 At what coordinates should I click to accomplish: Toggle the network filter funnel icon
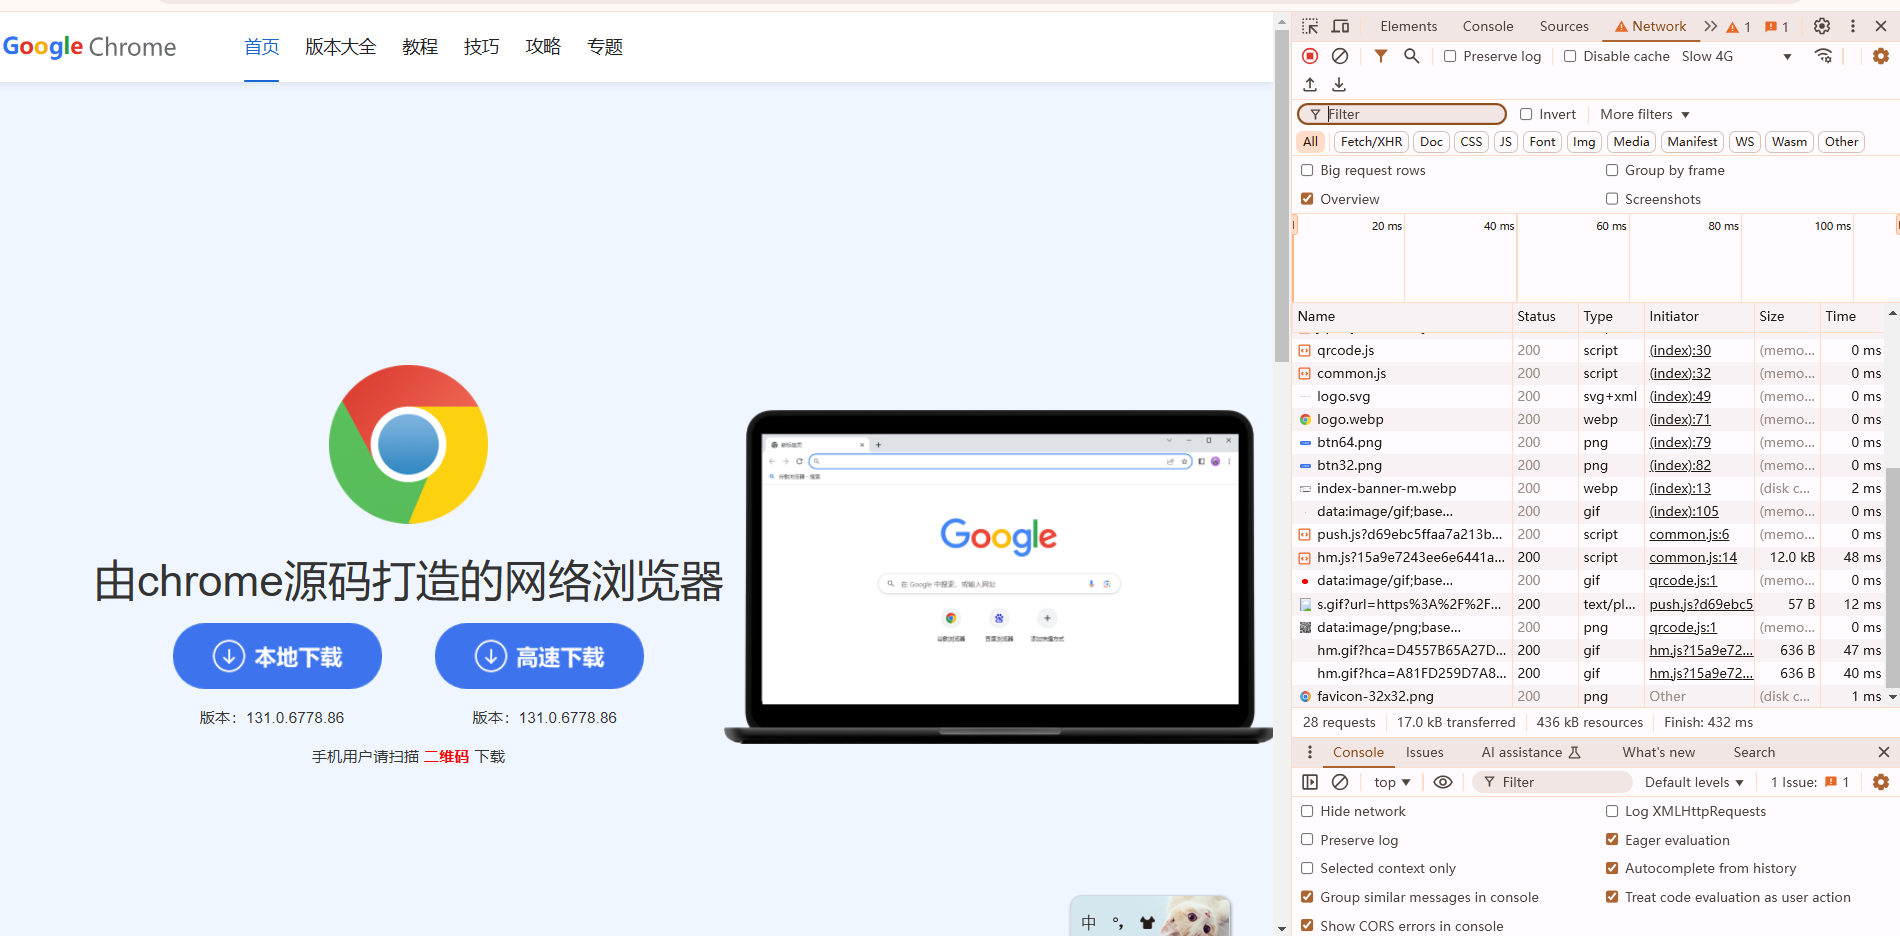[1381, 56]
